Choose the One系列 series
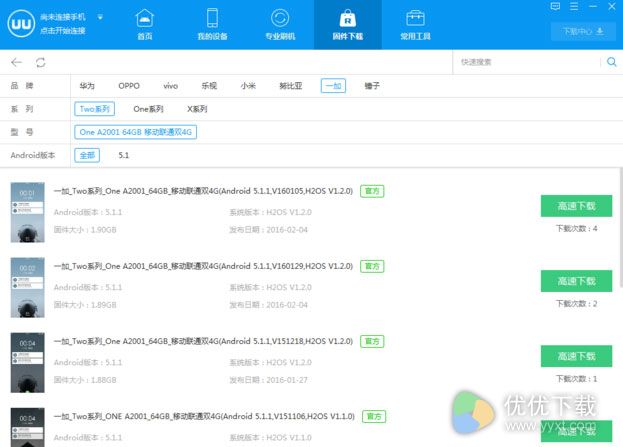This screenshot has height=447, width=623. (148, 109)
